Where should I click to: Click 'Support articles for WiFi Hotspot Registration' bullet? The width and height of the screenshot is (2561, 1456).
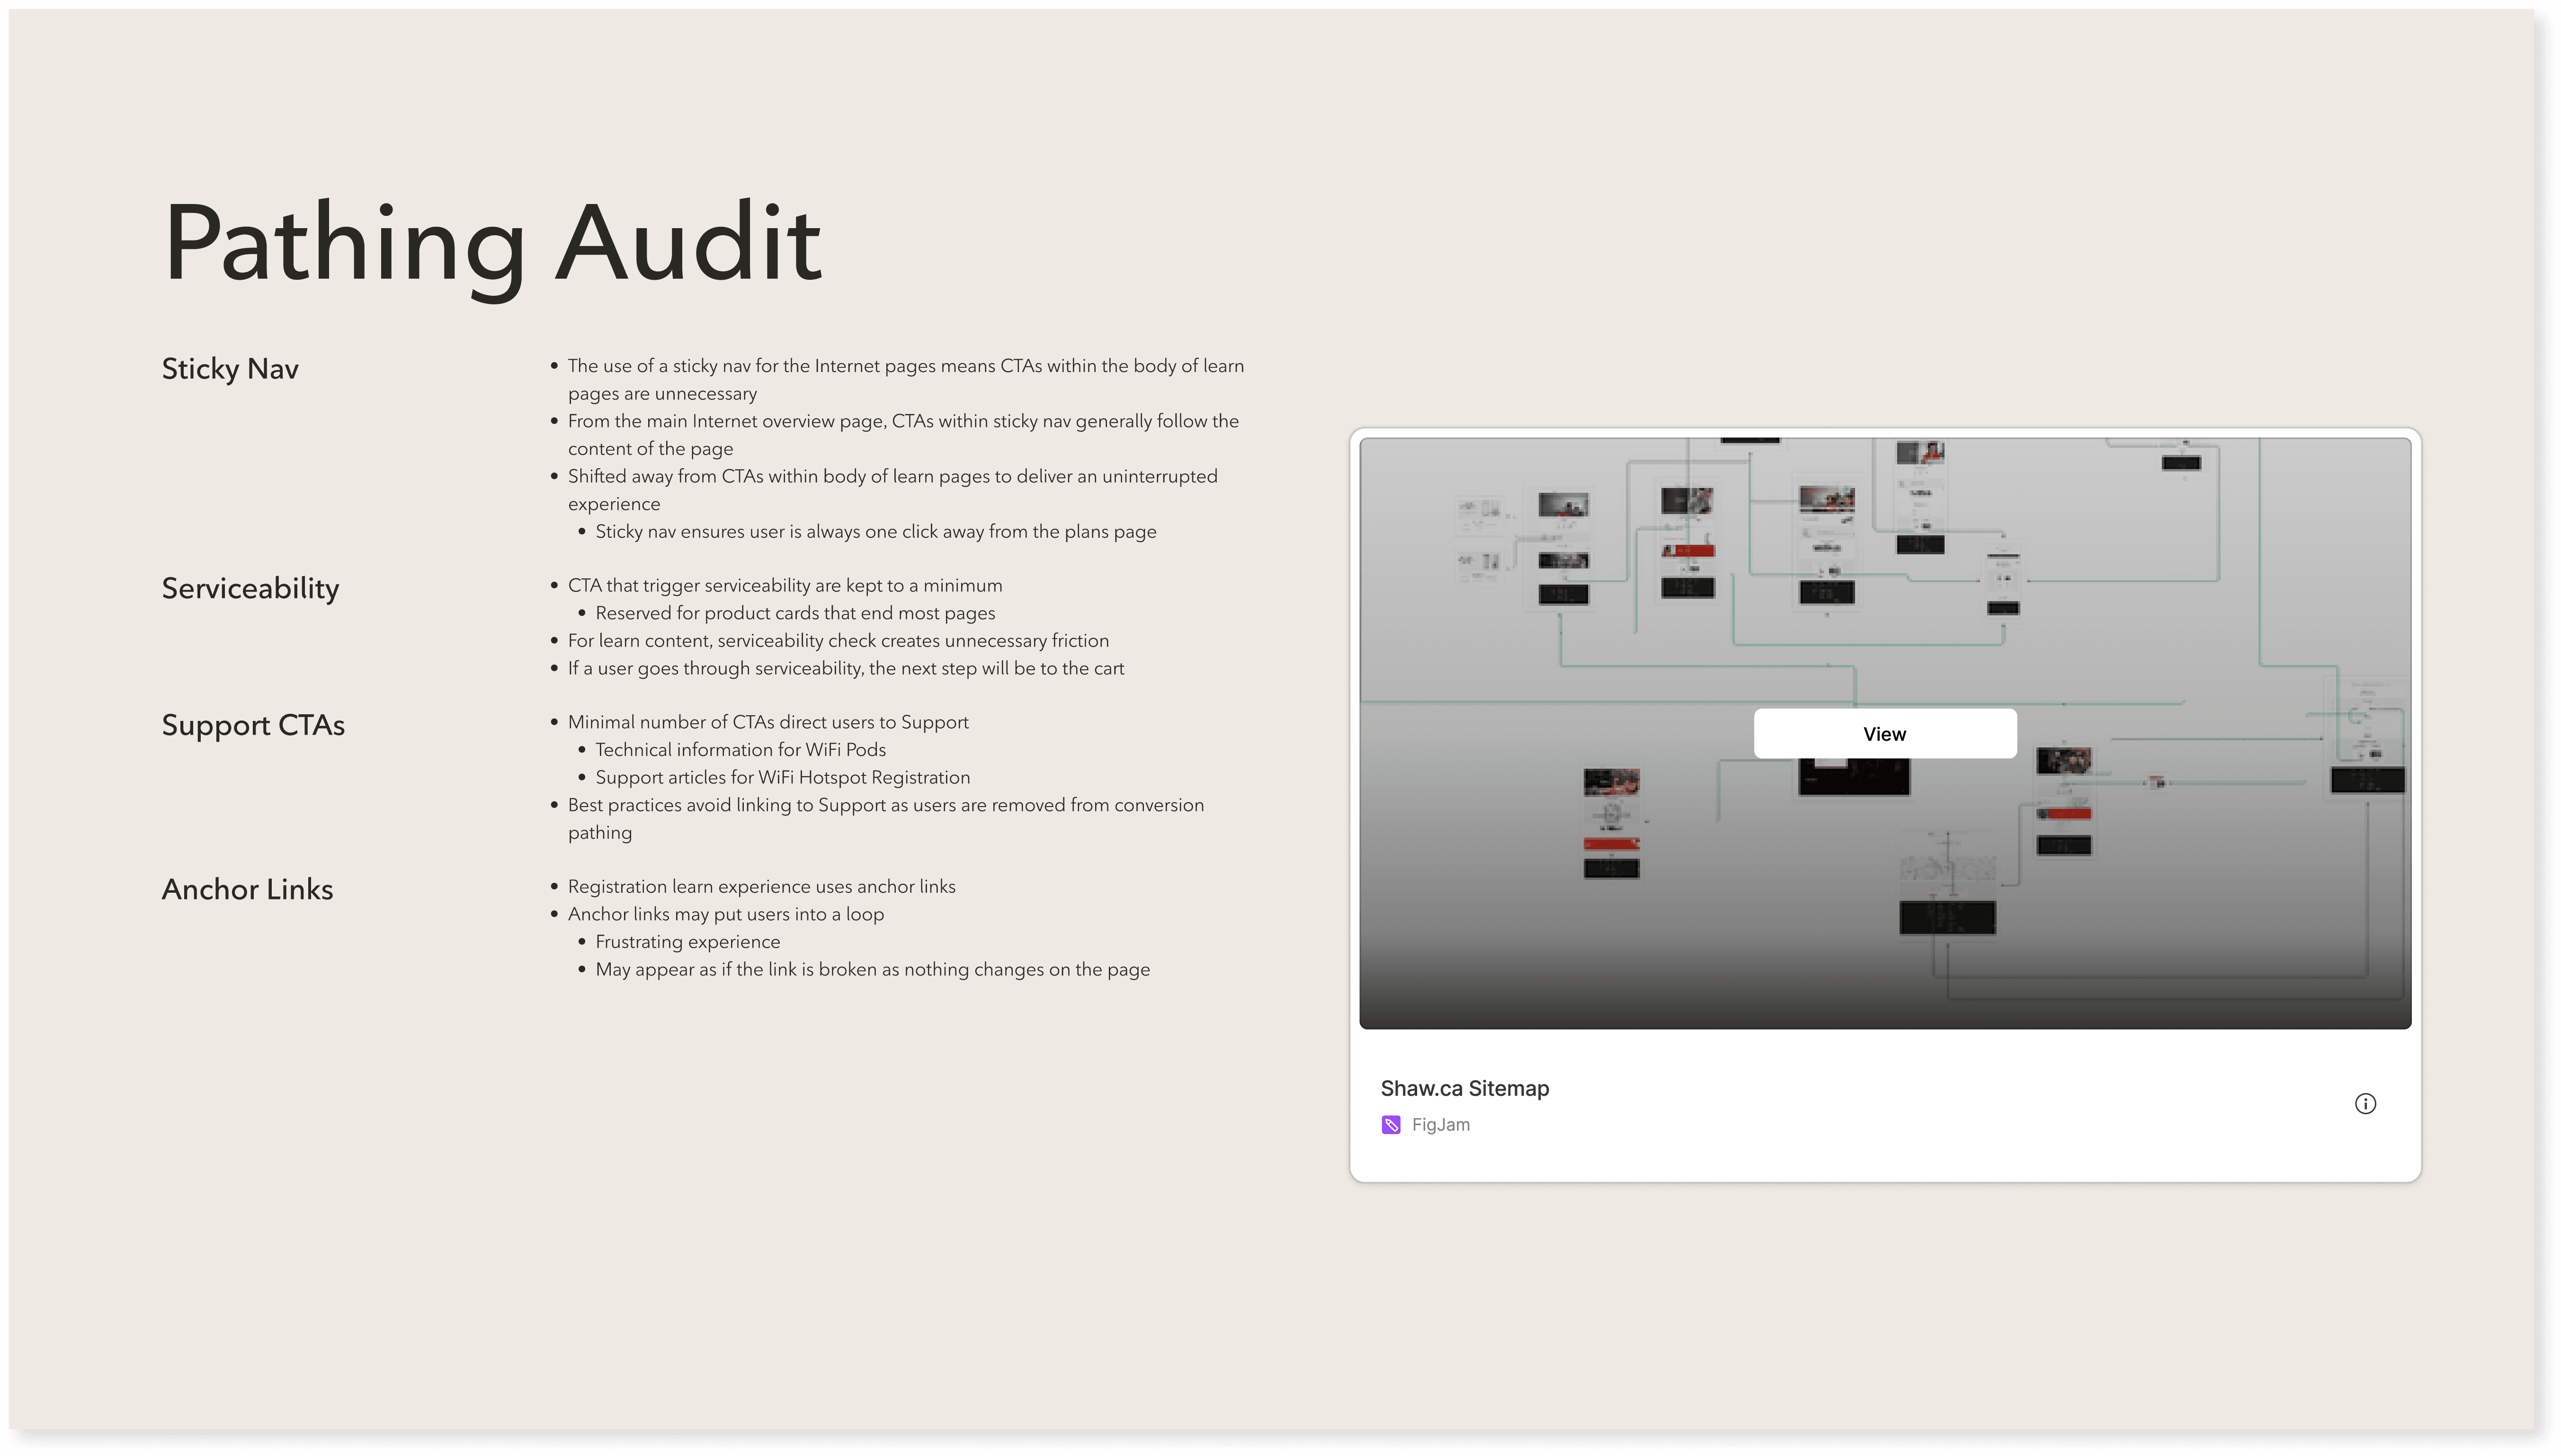[x=782, y=778]
